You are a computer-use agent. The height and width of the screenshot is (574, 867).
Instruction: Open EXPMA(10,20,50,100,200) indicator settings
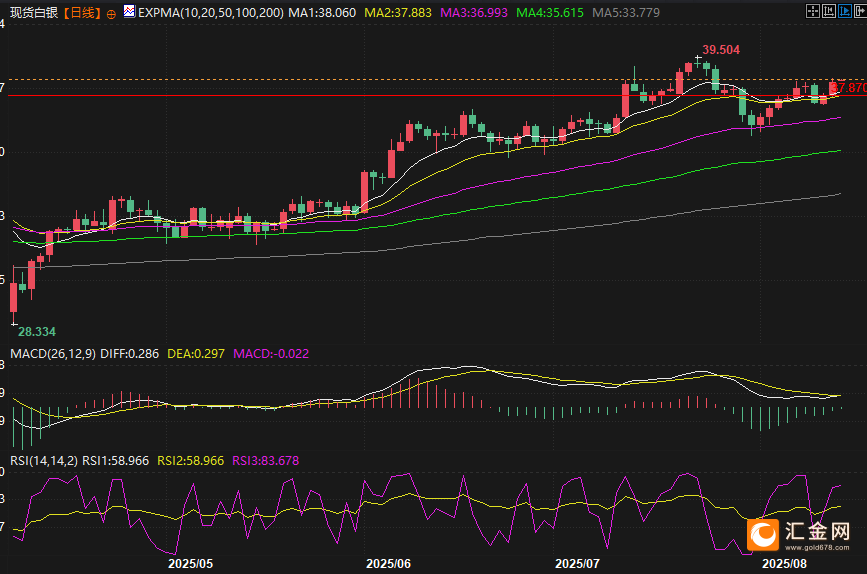click(210, 14)
